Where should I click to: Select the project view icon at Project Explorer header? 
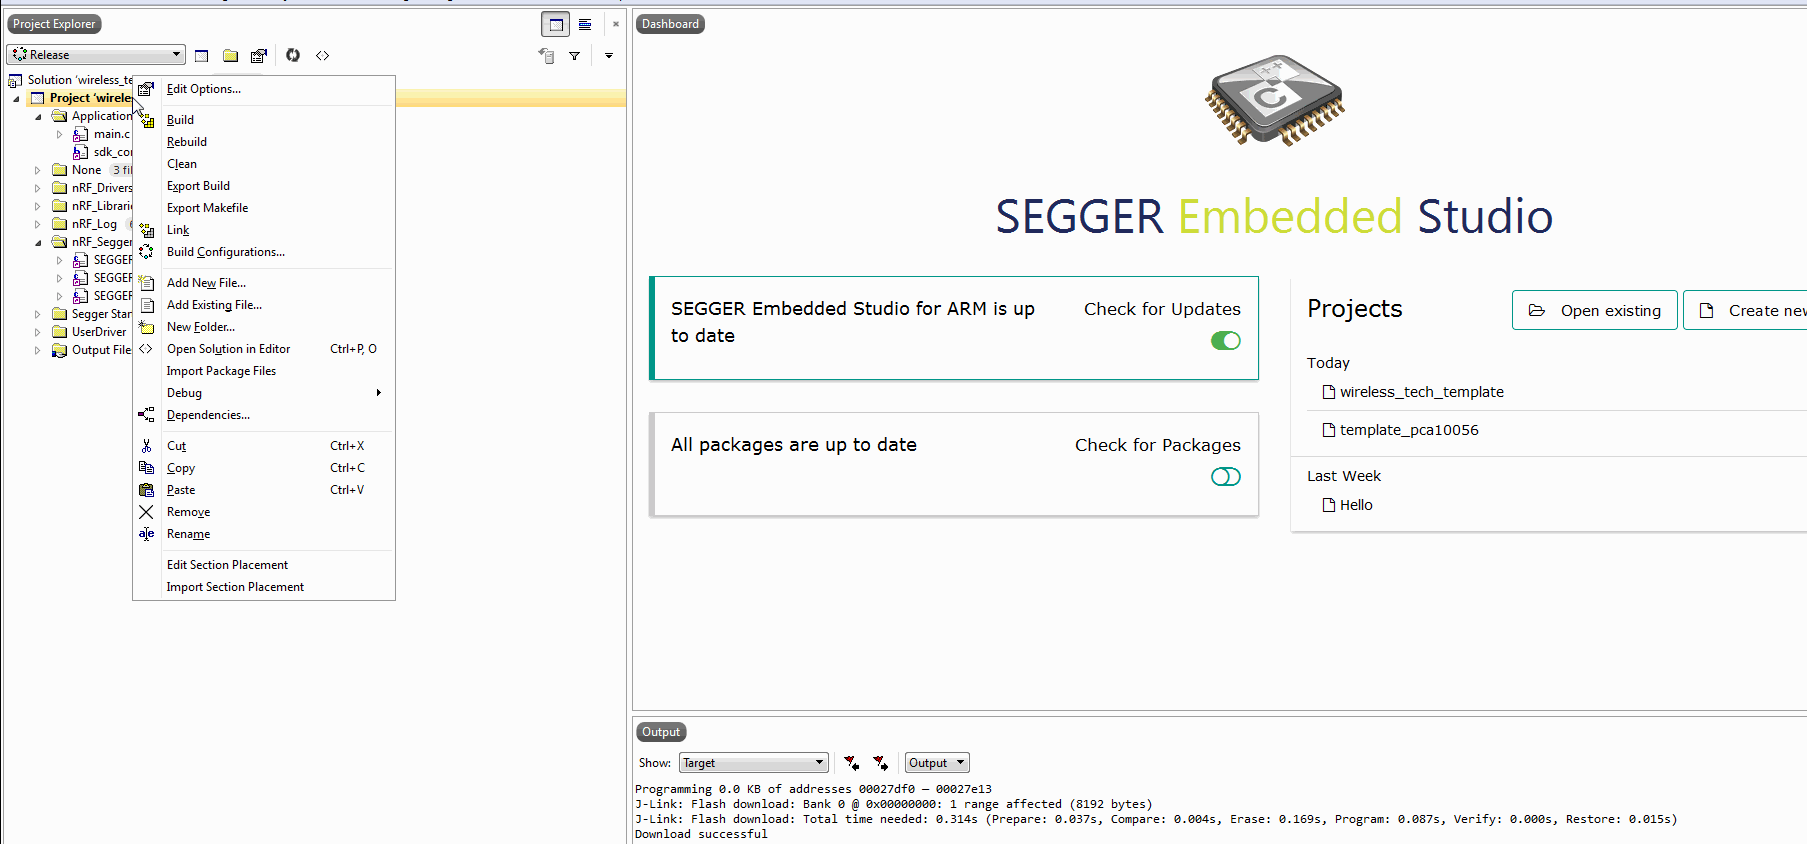tap(556, 24)
